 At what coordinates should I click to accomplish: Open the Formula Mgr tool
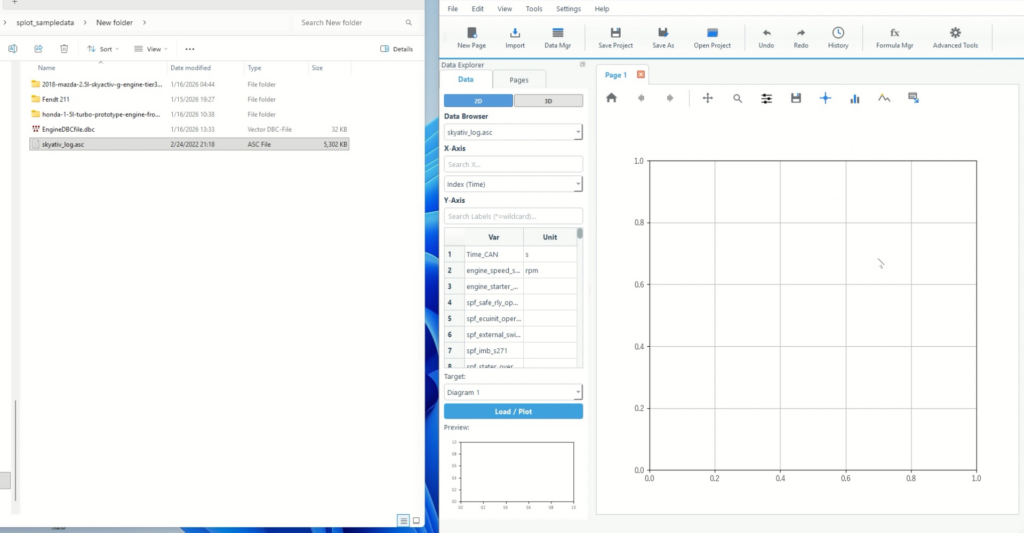pyautogui.click(x=894, y=37)
